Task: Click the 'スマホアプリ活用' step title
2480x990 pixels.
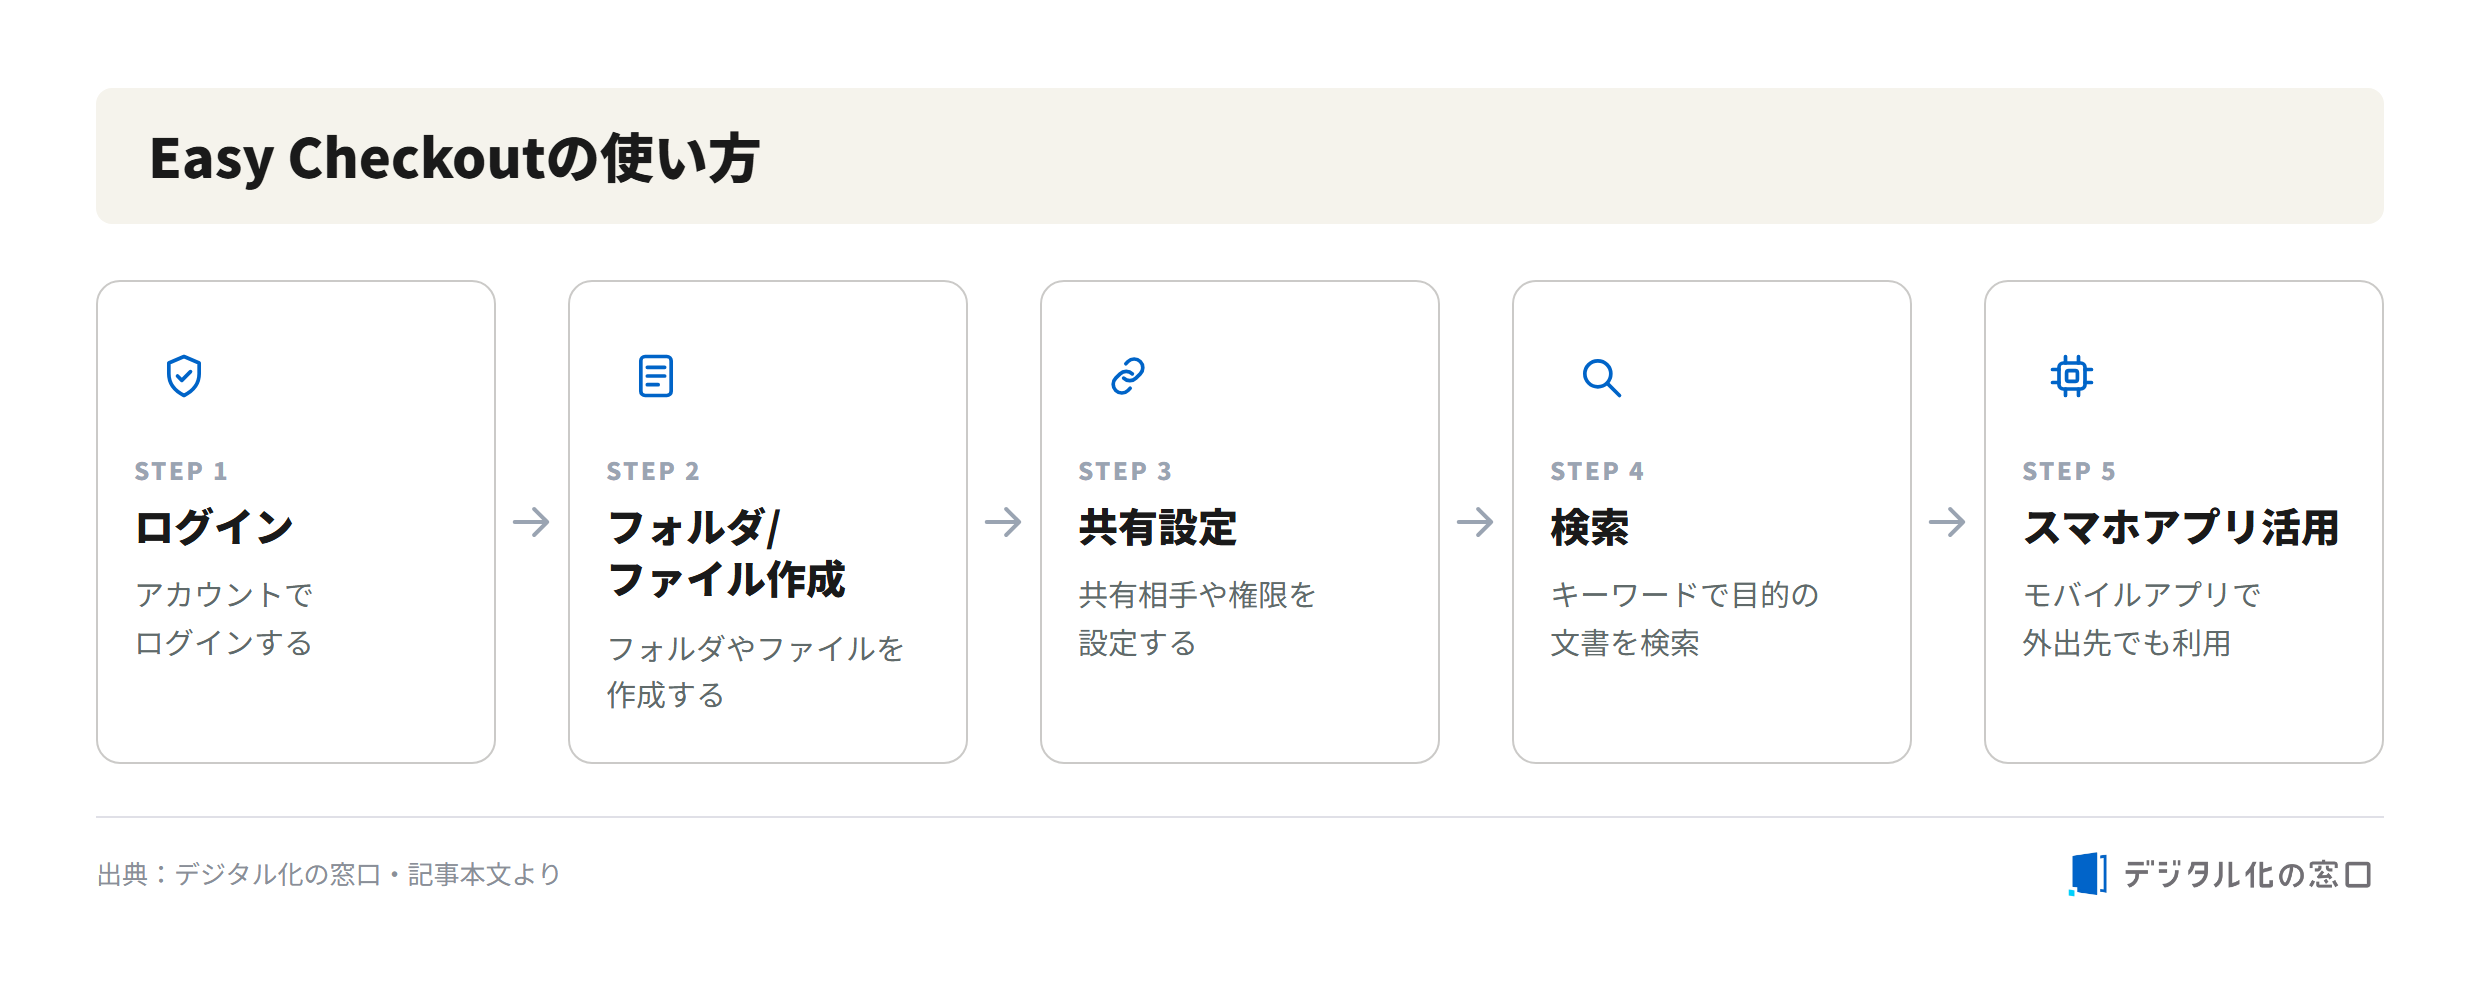Action: pyautogui.click(x=2181, y=527)
